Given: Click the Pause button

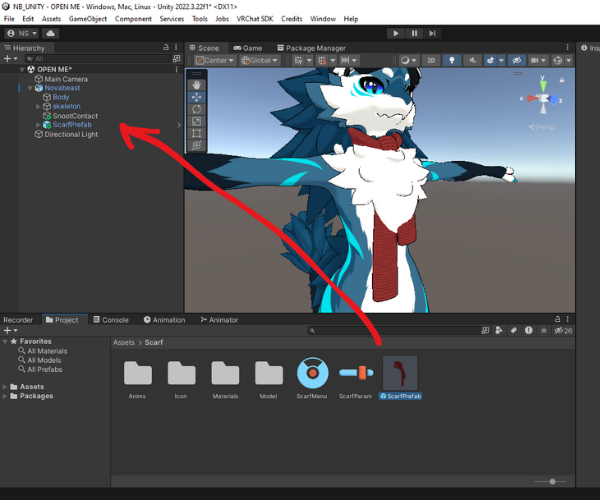Looking at the screenshot, I should click(x=414, y=33).
